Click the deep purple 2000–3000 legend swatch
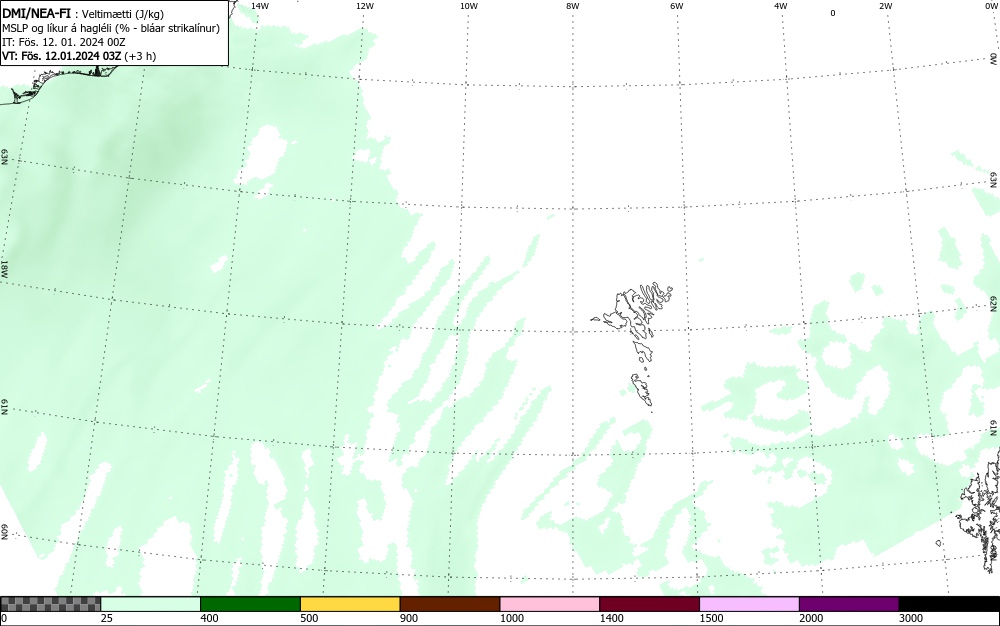The image size is (1000, 626). (x=849, y=604)
